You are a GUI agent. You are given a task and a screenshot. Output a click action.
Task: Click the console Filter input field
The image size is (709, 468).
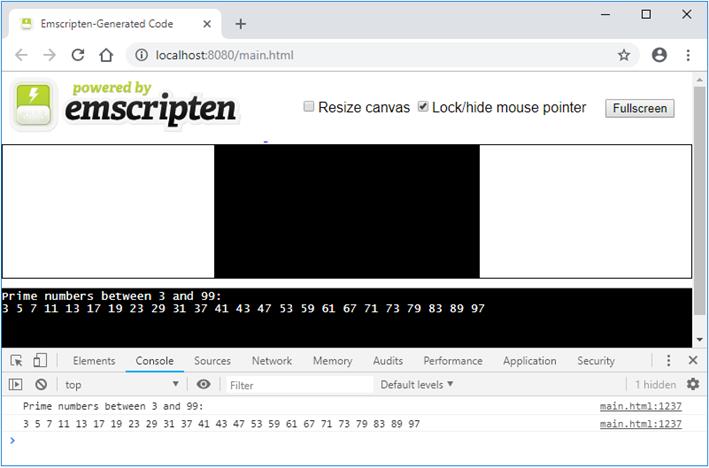[x=298, y=385]
